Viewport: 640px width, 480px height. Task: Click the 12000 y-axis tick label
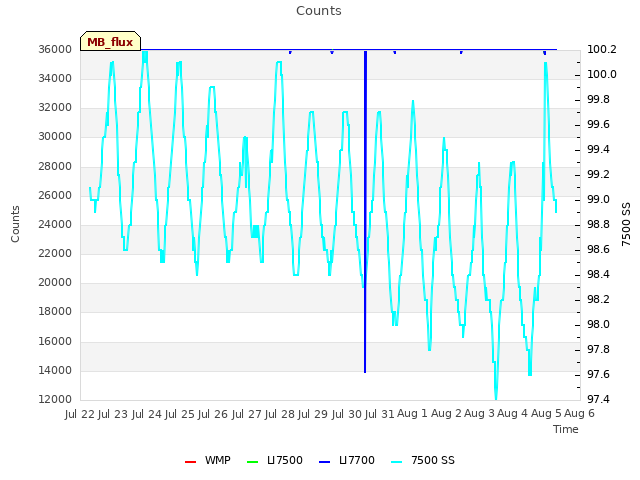click(55, 399)
